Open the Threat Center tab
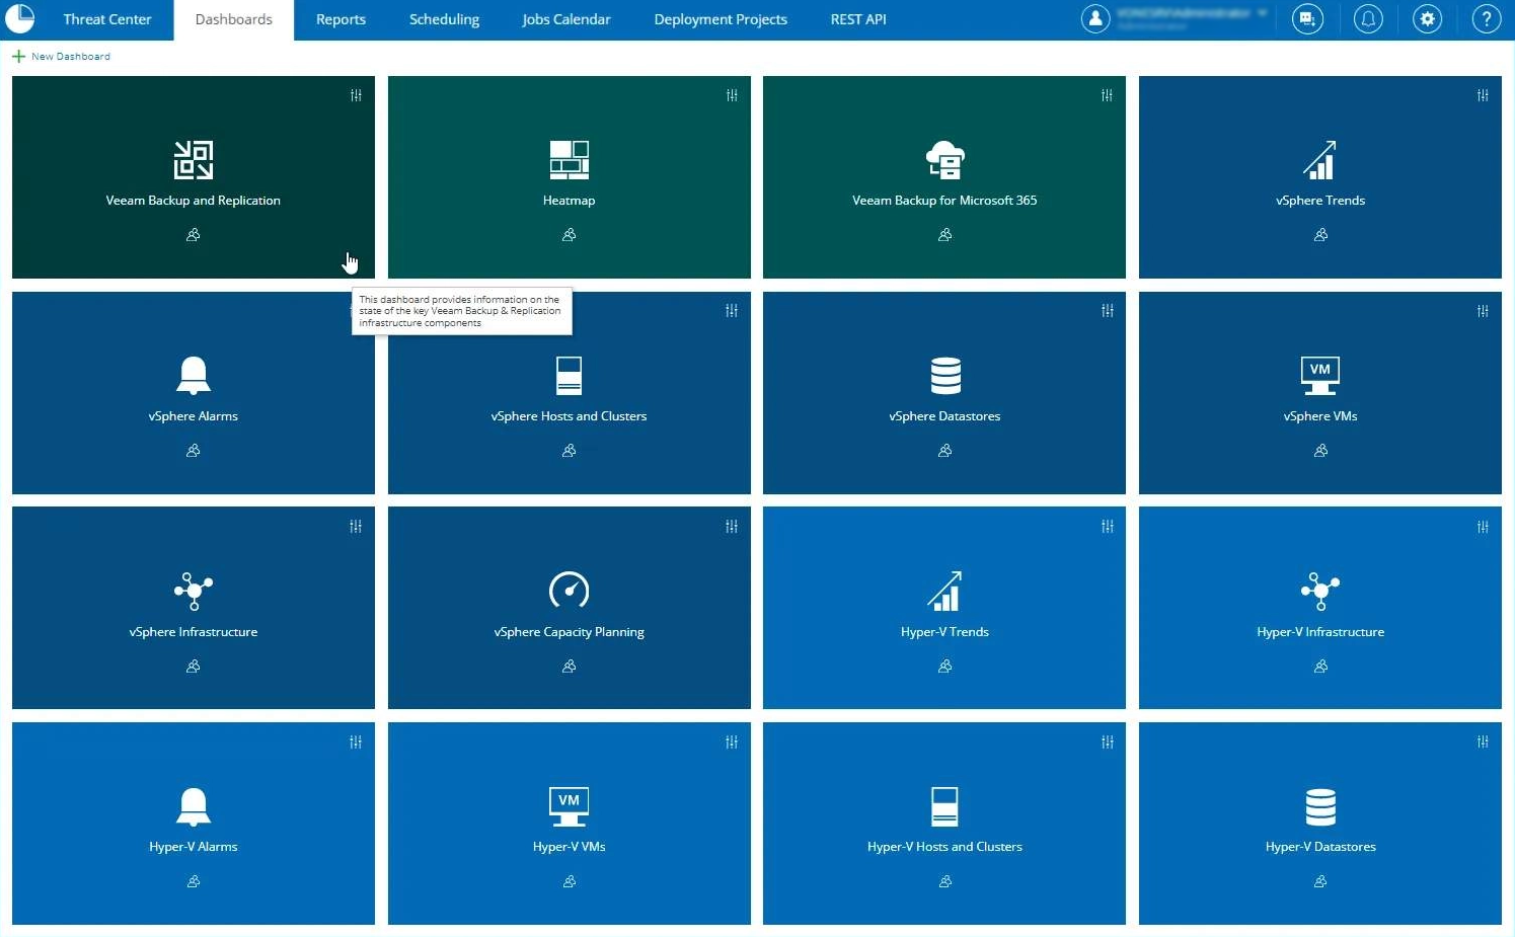This screenshot has height=937, width=1515. [x=107, y=19]
